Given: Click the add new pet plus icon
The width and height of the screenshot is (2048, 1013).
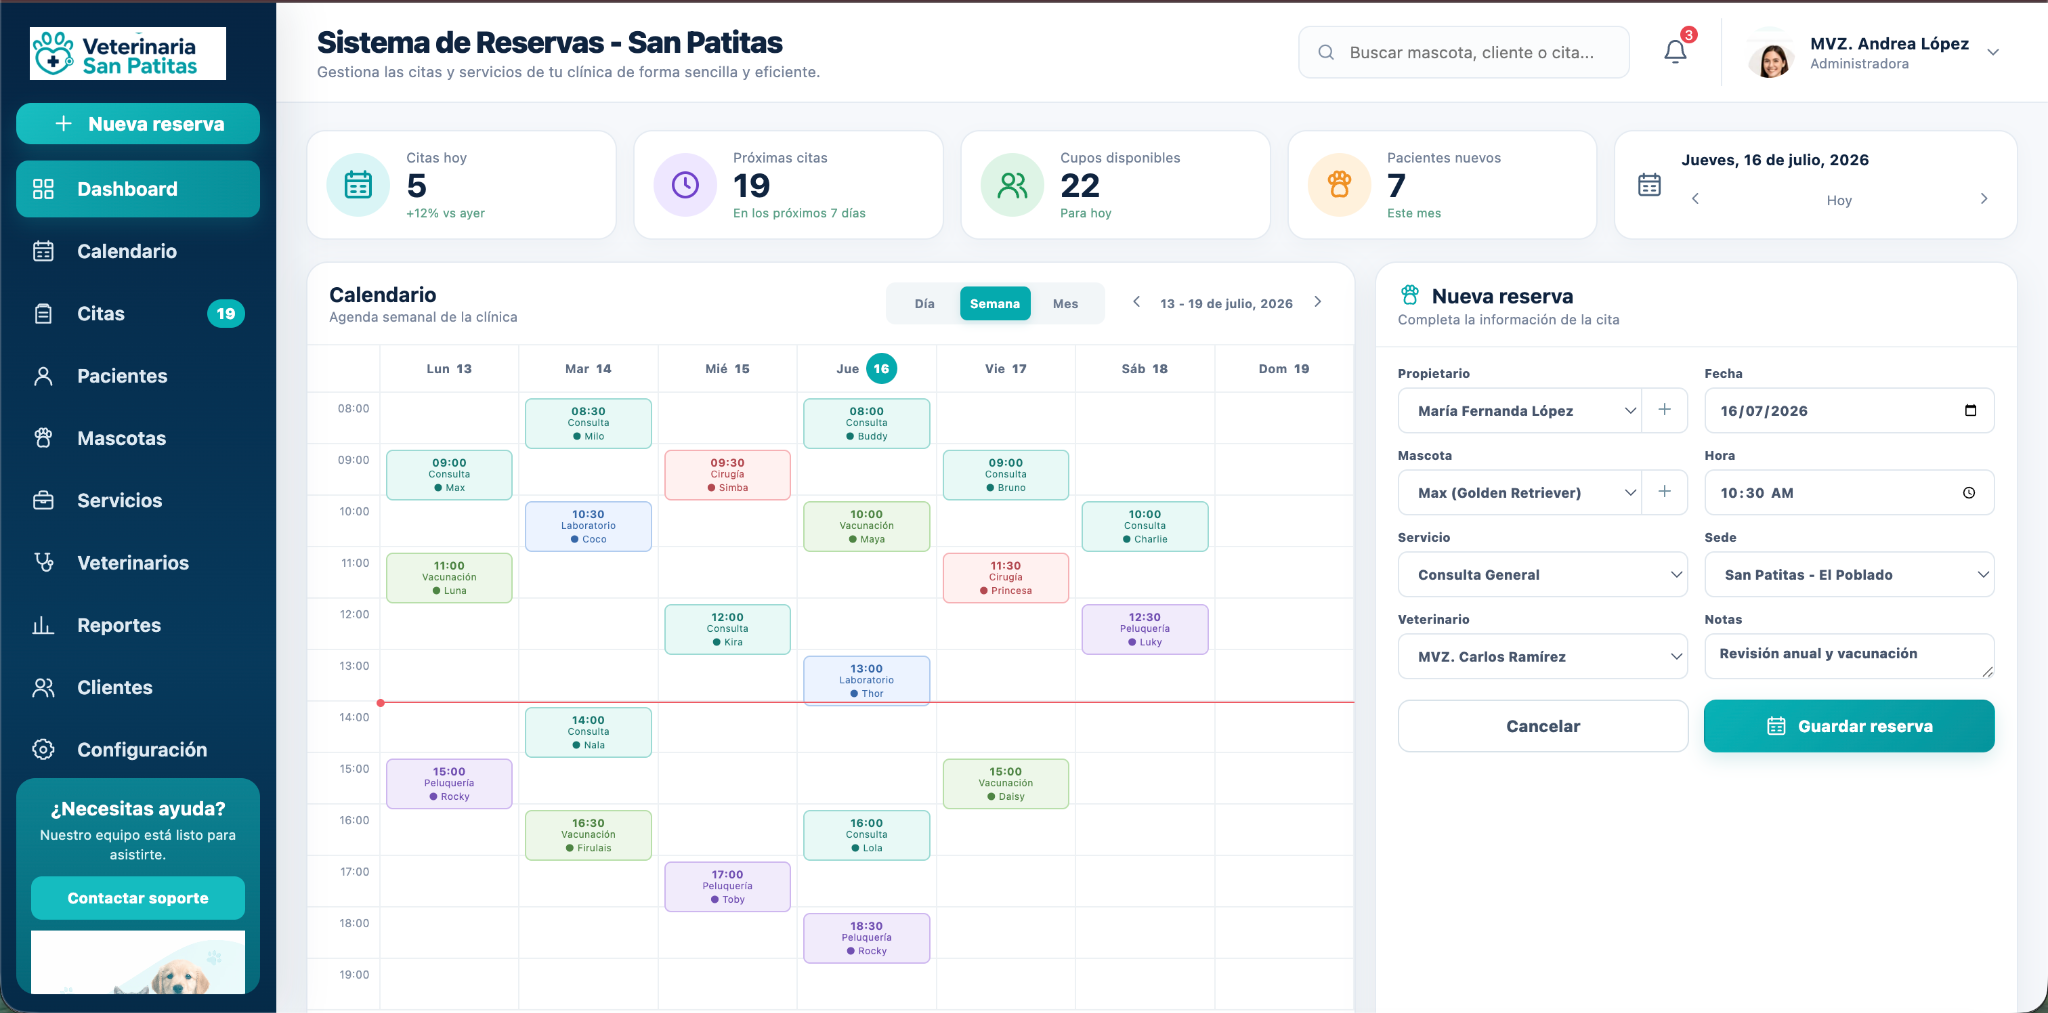Looking at the screenshot, I should (1665, 492).
